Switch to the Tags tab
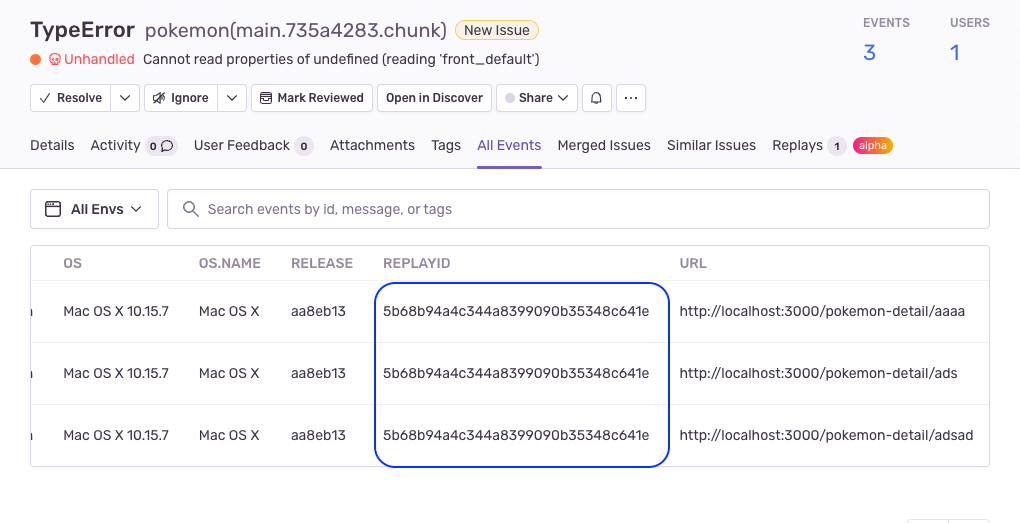This screenshot has height=523, width=1020. coord(446,146)
